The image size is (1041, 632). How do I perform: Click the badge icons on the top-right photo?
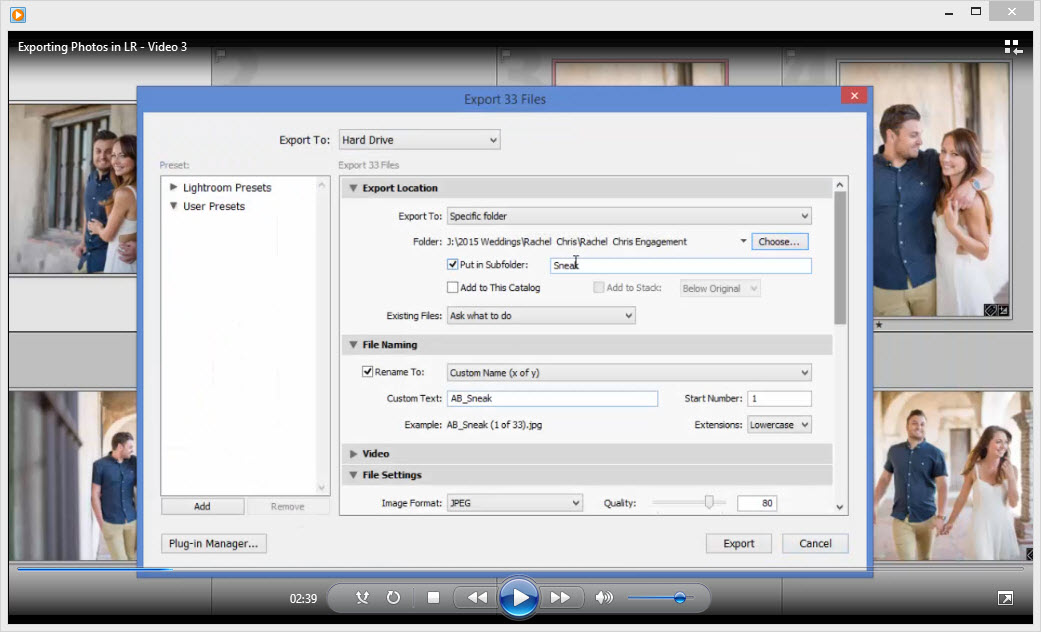996,310
